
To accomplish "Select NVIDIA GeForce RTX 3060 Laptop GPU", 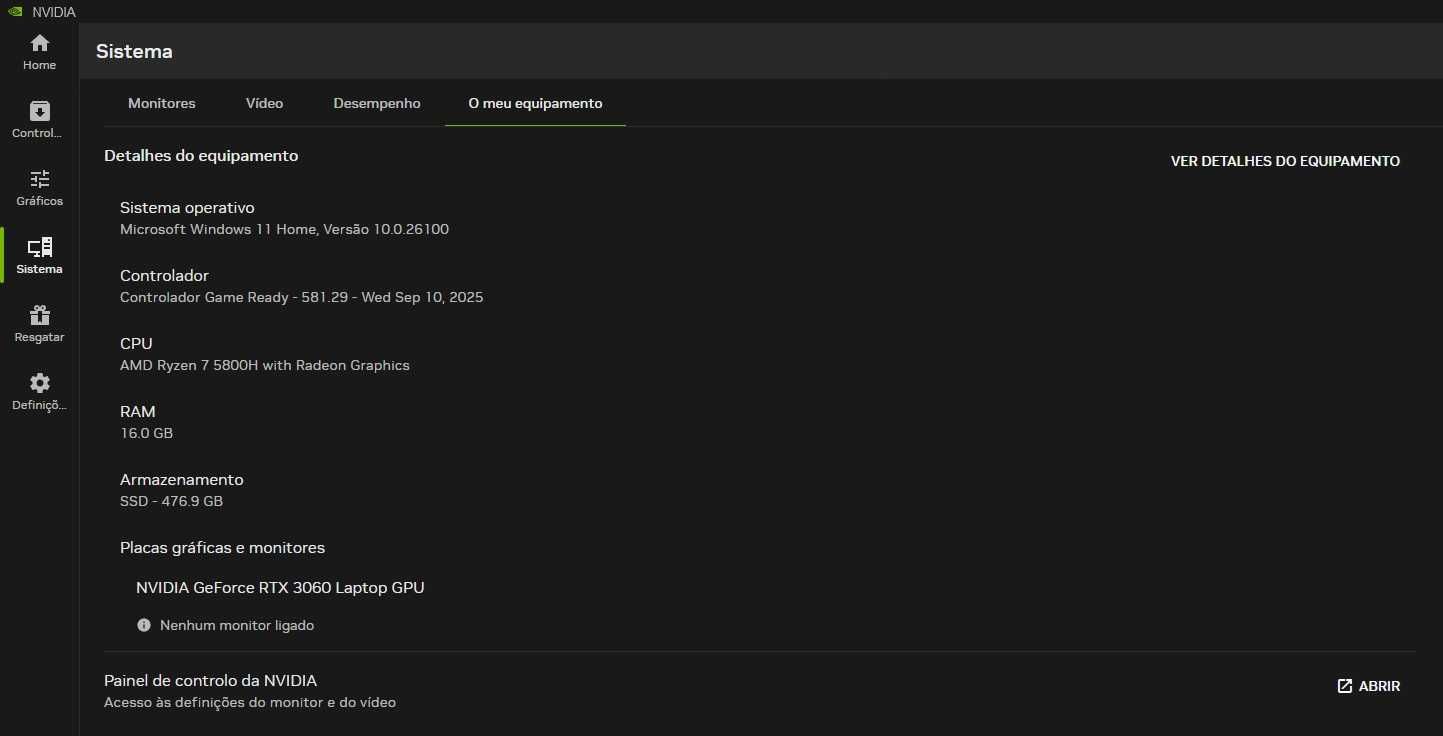I will (x=280, y=587).
